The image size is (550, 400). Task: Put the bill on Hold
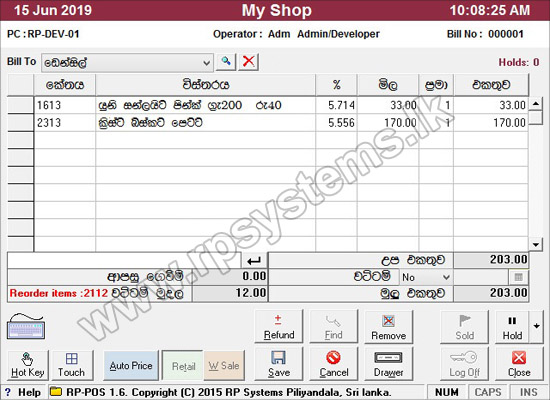coord(512,326)
